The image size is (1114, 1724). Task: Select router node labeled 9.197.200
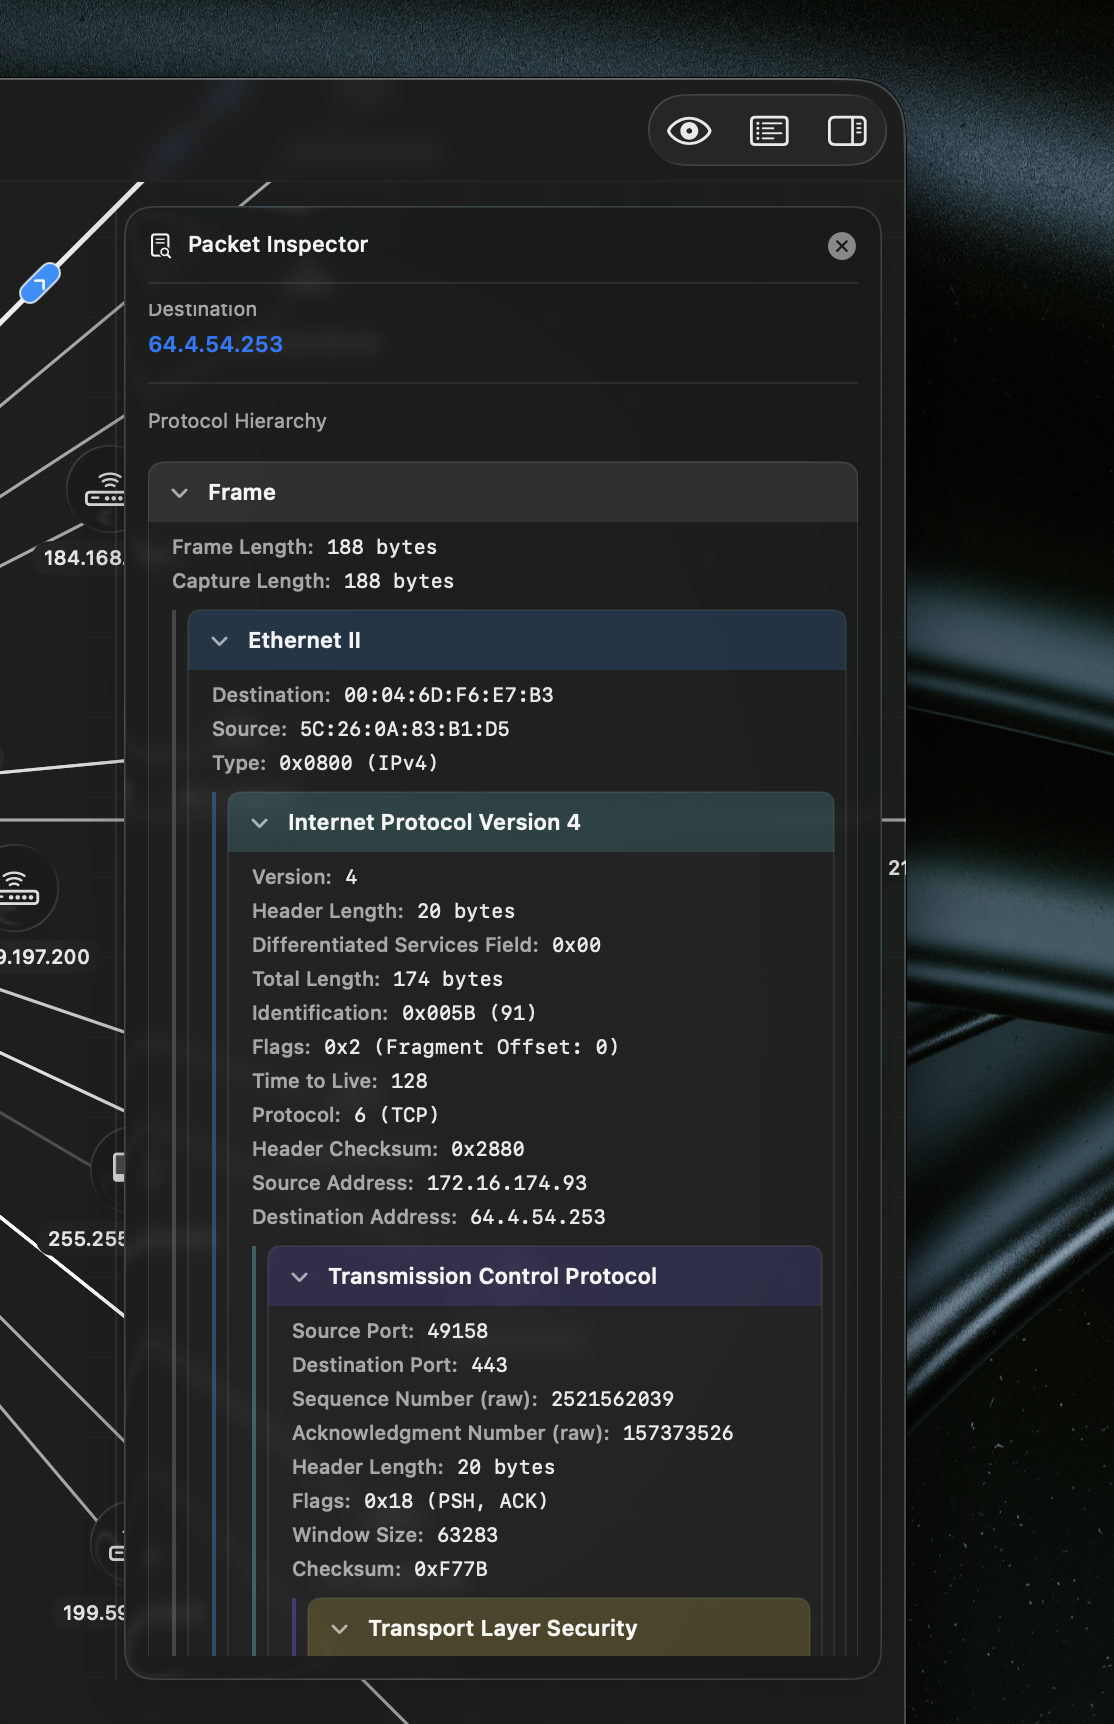point(20,888)
